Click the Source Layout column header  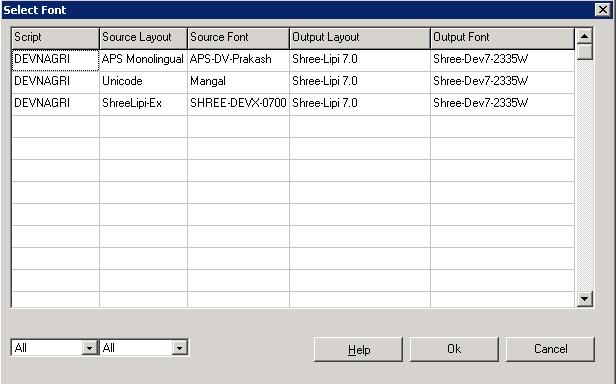143,38
